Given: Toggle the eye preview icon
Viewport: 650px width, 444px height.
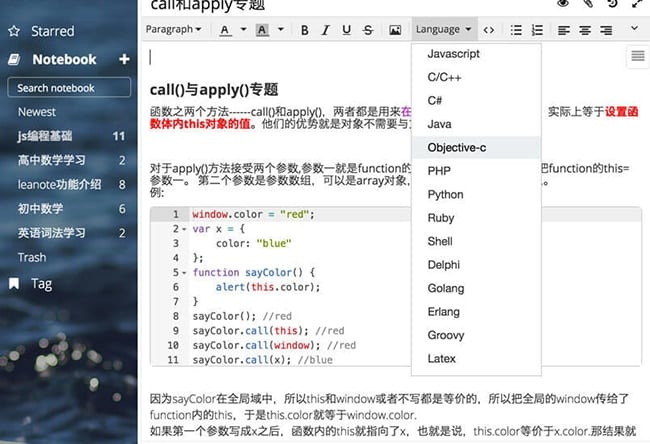Looking at the screenshot, I should 563,4.
